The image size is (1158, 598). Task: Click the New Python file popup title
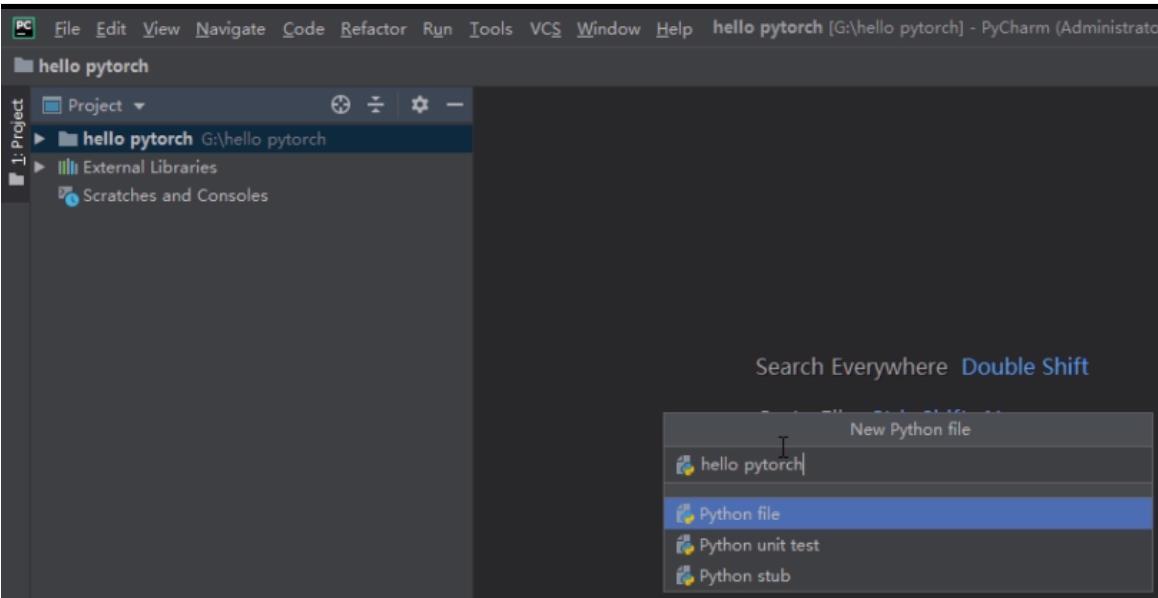910,430
